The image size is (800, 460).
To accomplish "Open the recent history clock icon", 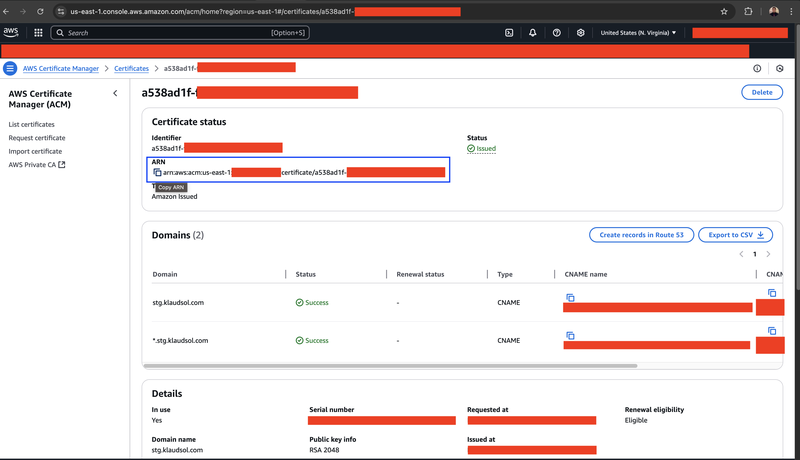I will click(x=780, y=68).
